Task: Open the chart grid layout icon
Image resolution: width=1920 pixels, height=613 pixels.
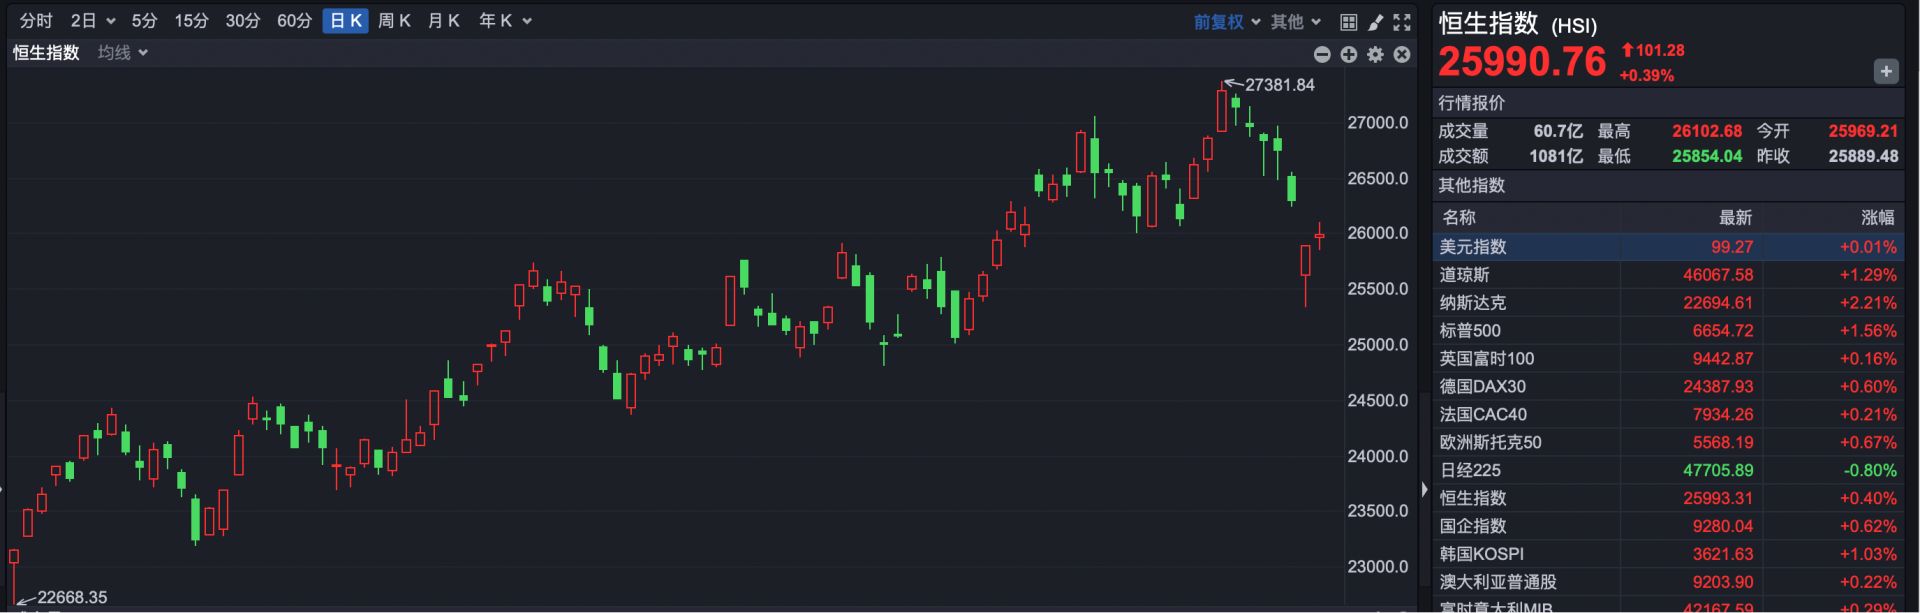Action: 1348,22
